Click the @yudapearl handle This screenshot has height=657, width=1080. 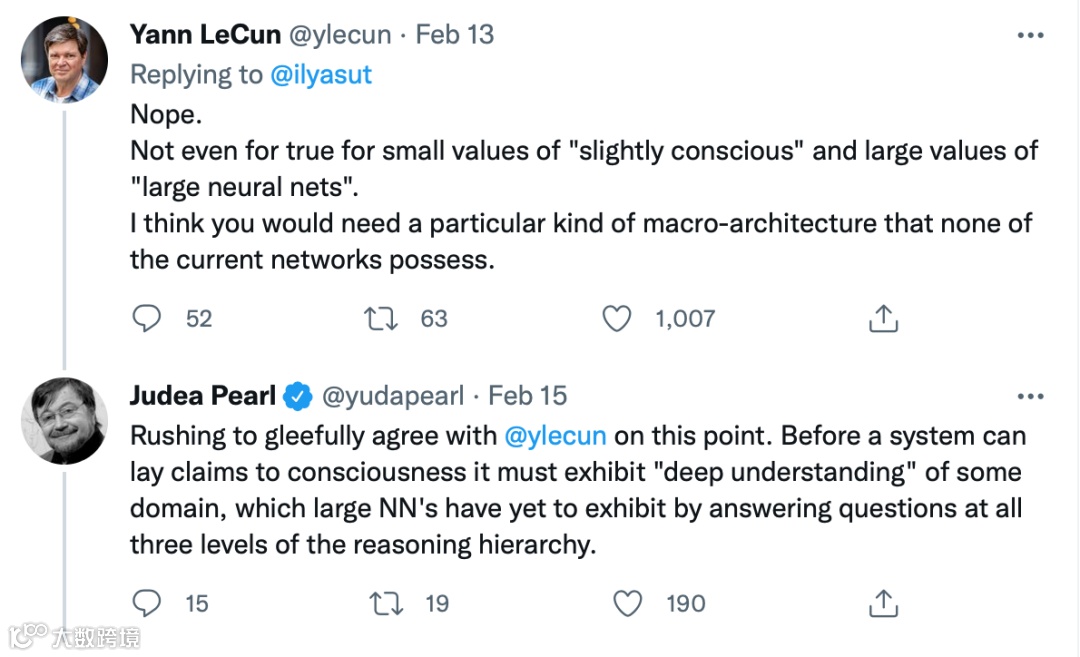(x=392, y=396)
